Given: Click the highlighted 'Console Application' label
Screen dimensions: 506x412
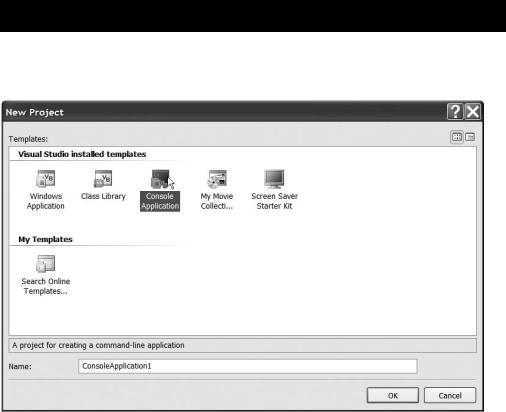Looking at the screenshot, I should pos(160,201).
